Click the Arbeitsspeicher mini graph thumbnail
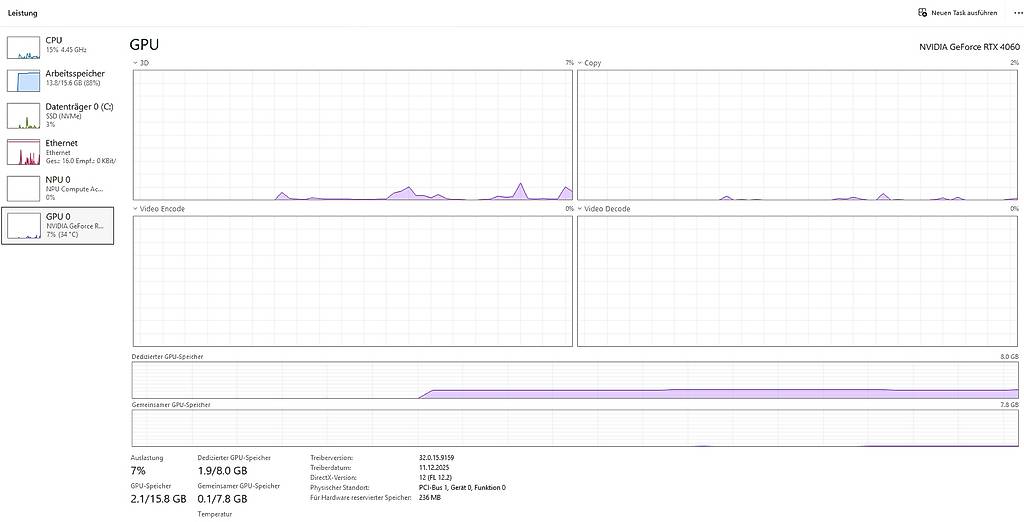This screenshot has width=1024, height=522. click(24, 80)
